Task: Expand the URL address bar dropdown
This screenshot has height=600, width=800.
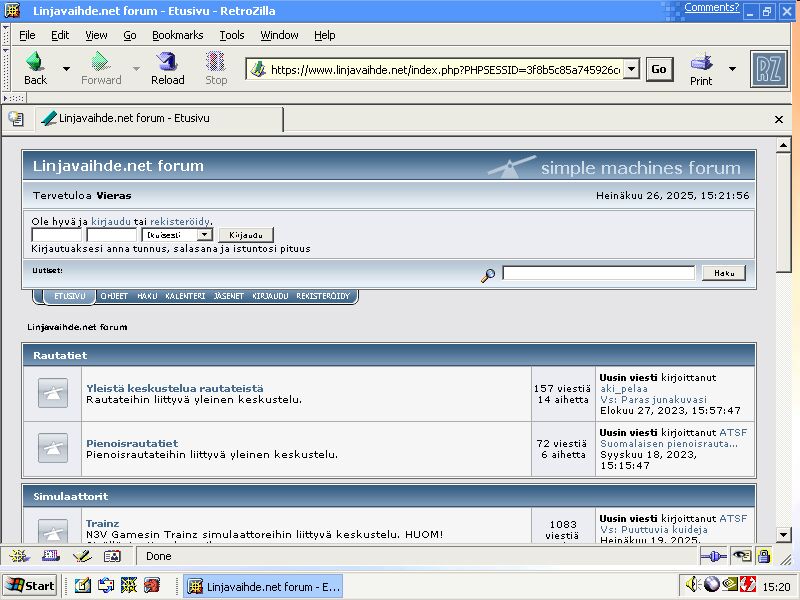Action: [x=631, y=70]
